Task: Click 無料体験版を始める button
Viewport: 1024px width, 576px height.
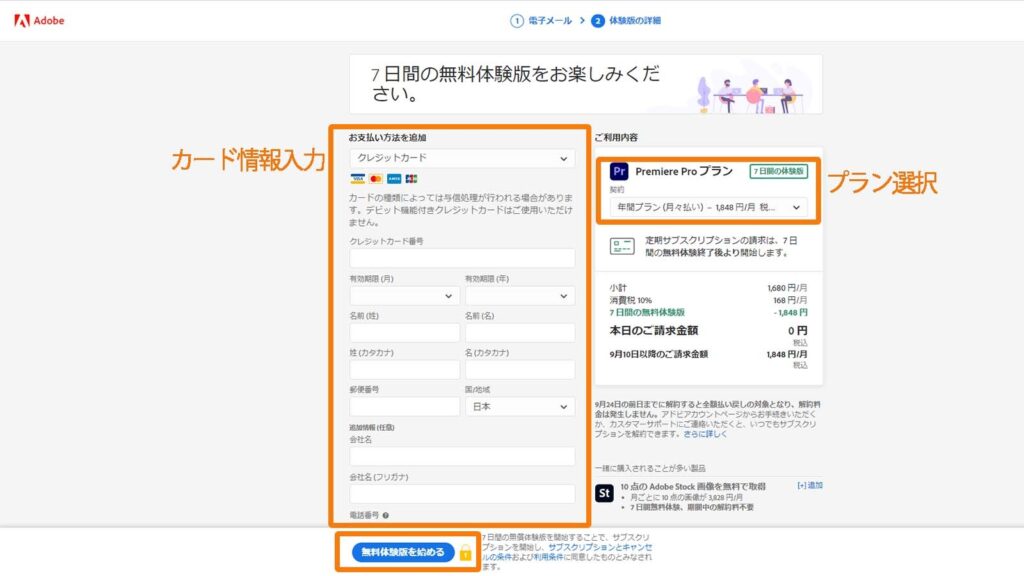Action: 403,552
